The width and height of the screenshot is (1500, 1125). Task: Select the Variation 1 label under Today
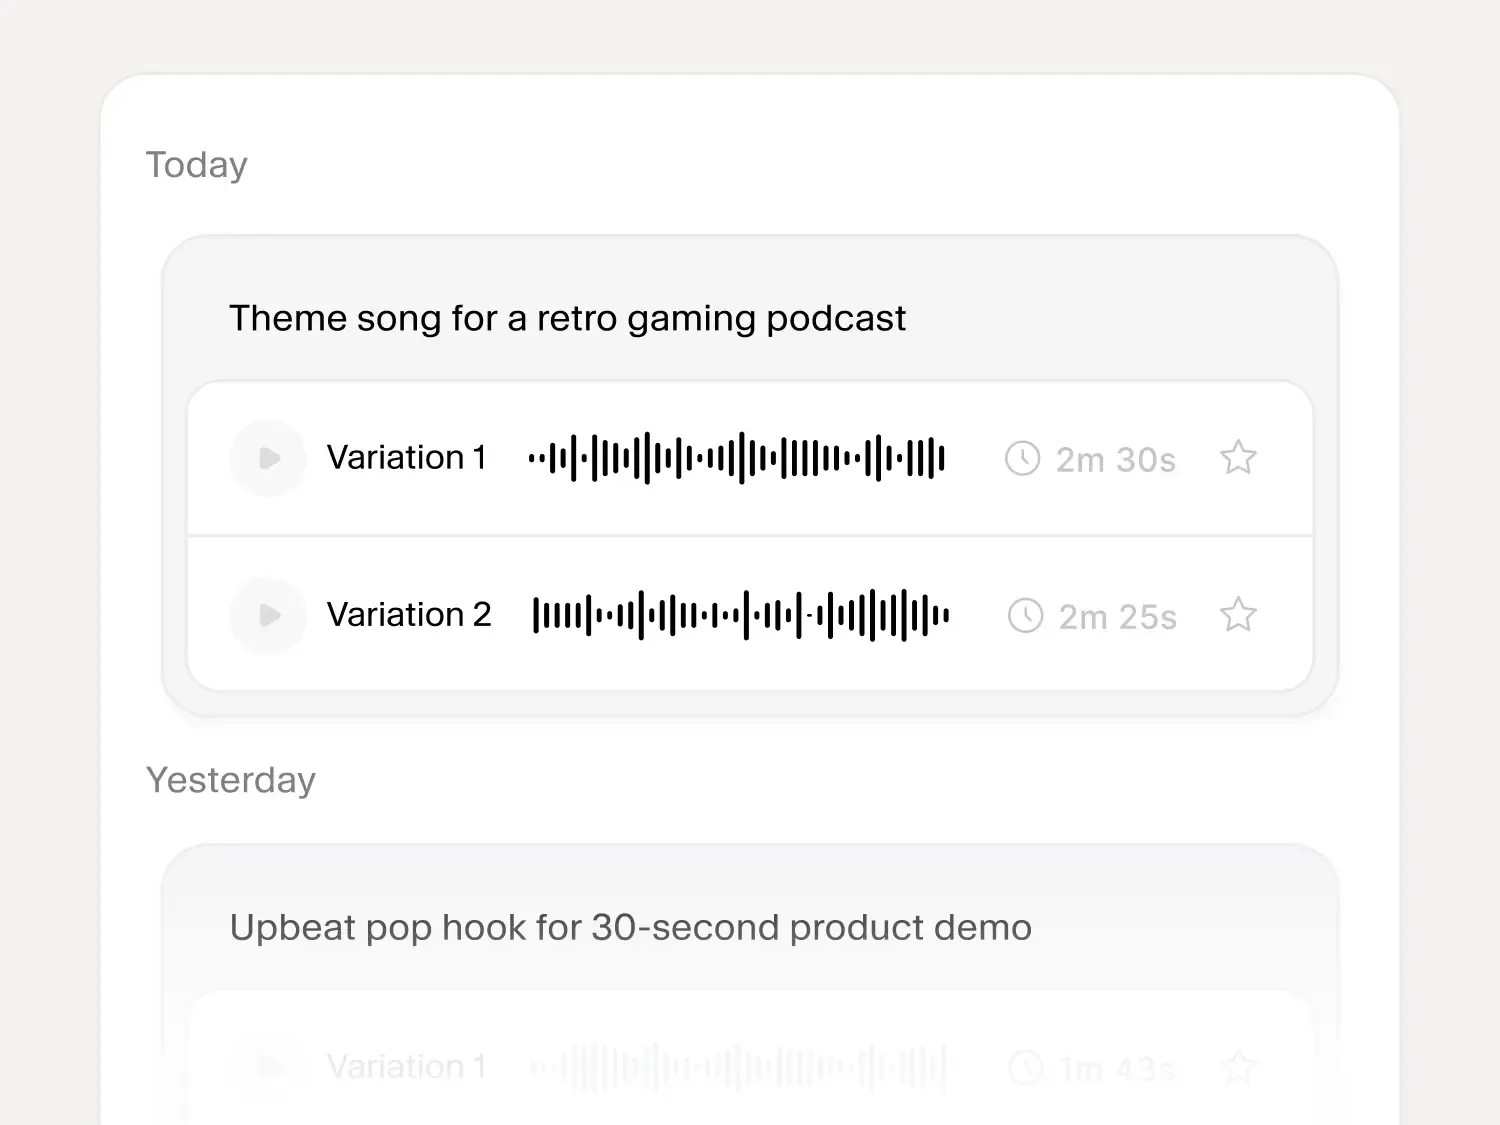coord(406,458)
